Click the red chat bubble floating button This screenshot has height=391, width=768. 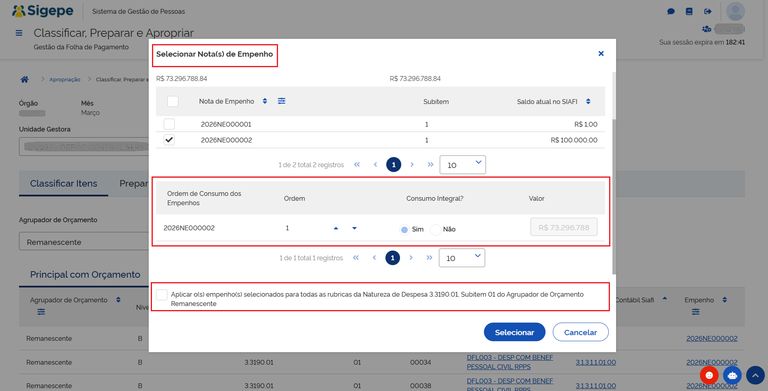[709, 375]
